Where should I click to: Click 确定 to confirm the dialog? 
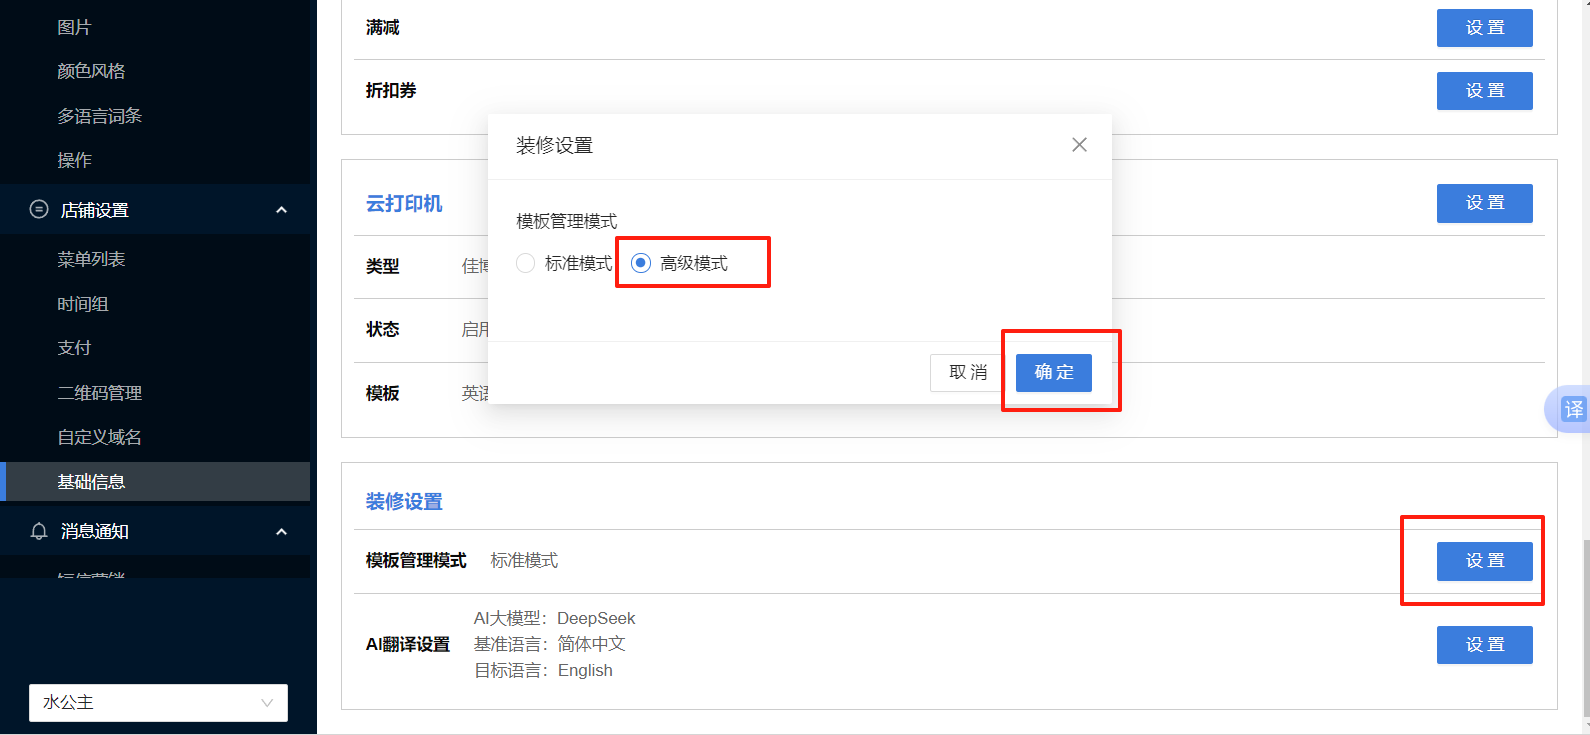tap(1053, 372)
